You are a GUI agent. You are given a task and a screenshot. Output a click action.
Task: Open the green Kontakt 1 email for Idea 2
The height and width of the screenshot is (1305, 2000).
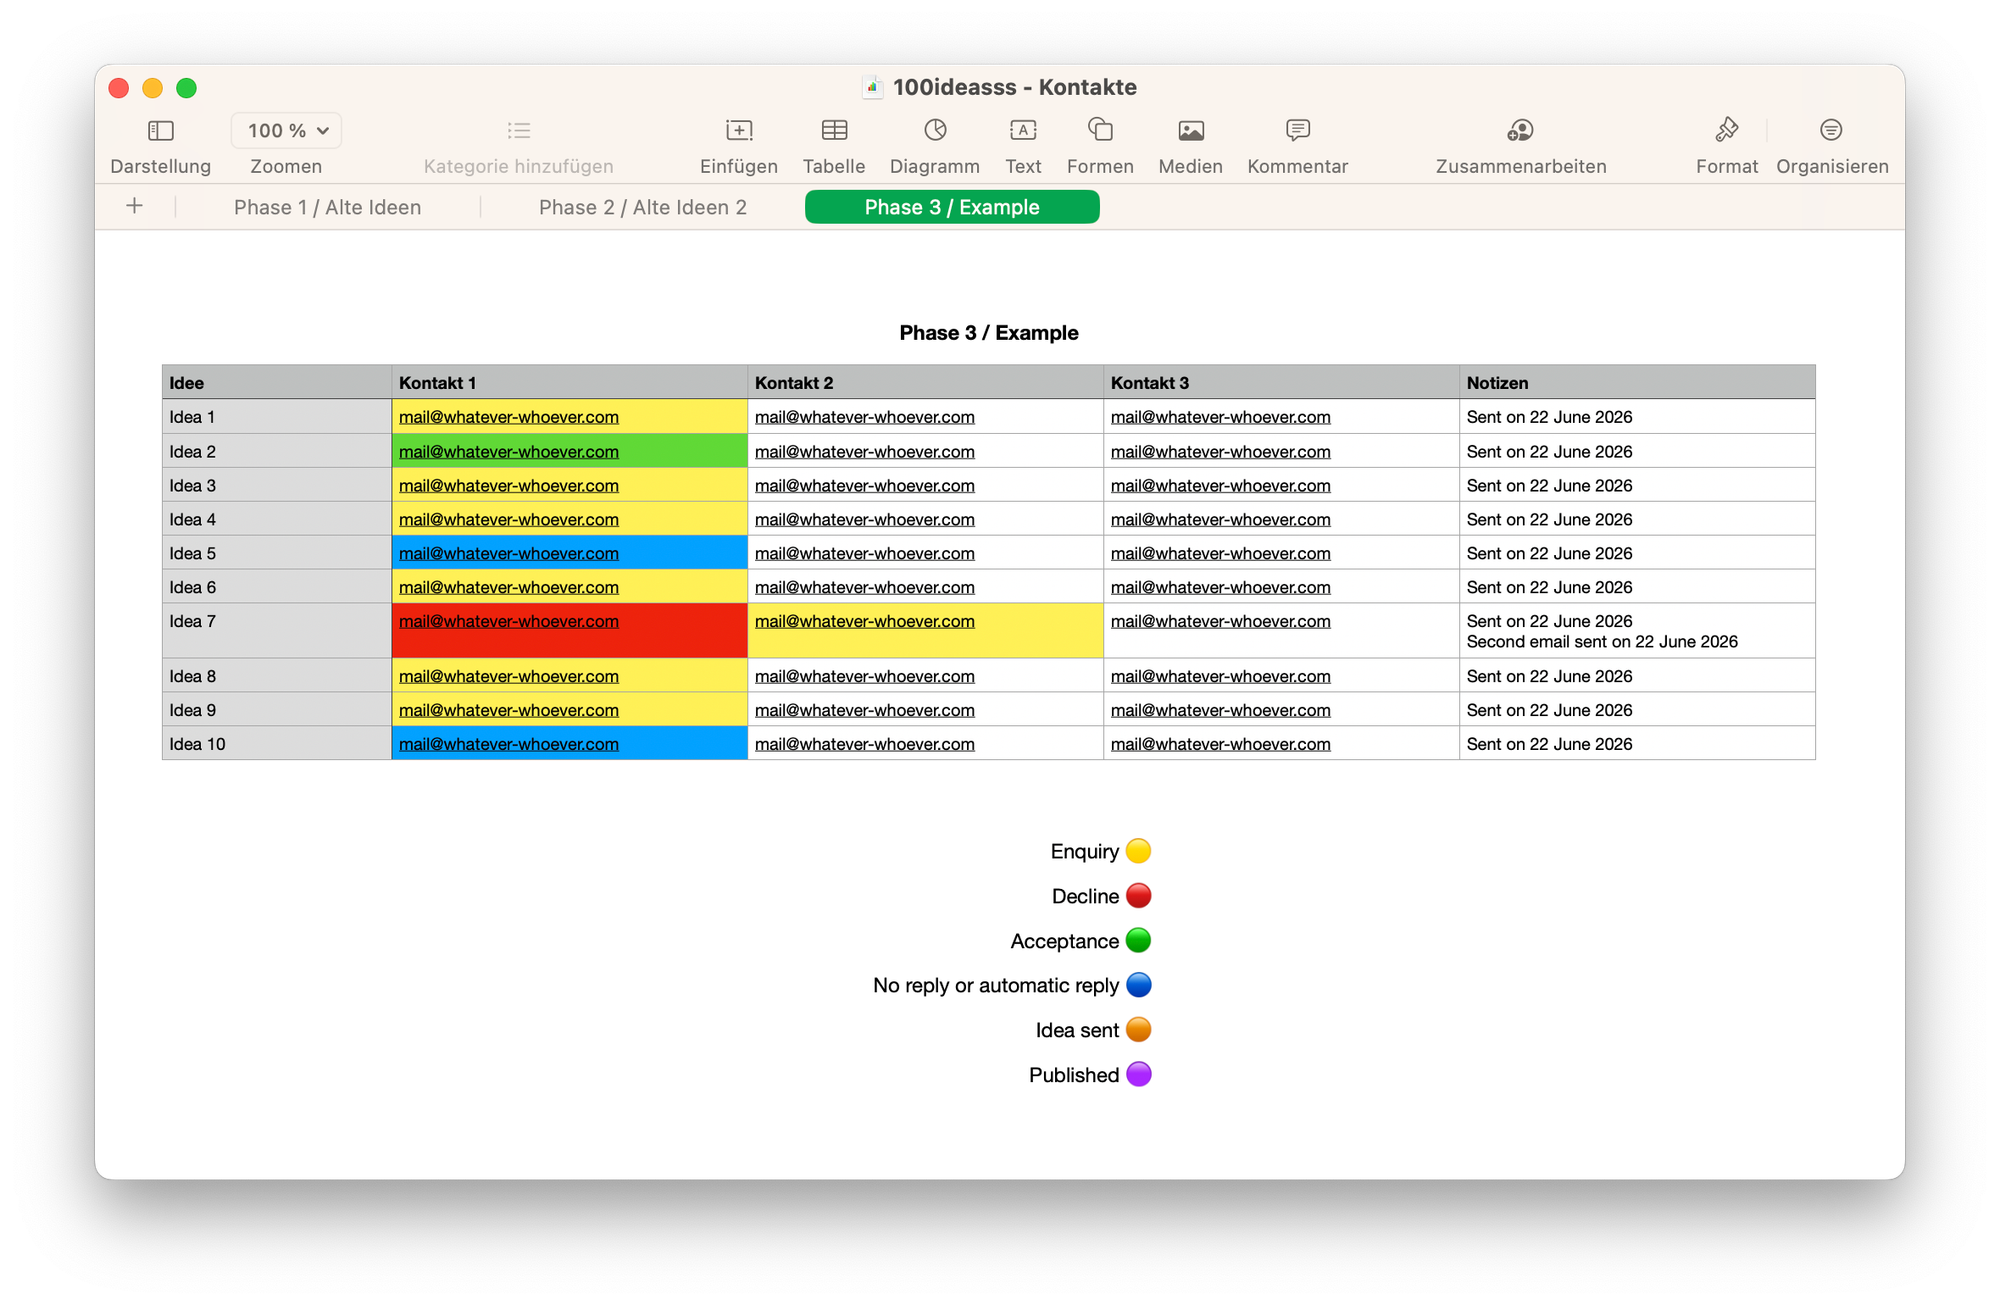click(509, 452)
